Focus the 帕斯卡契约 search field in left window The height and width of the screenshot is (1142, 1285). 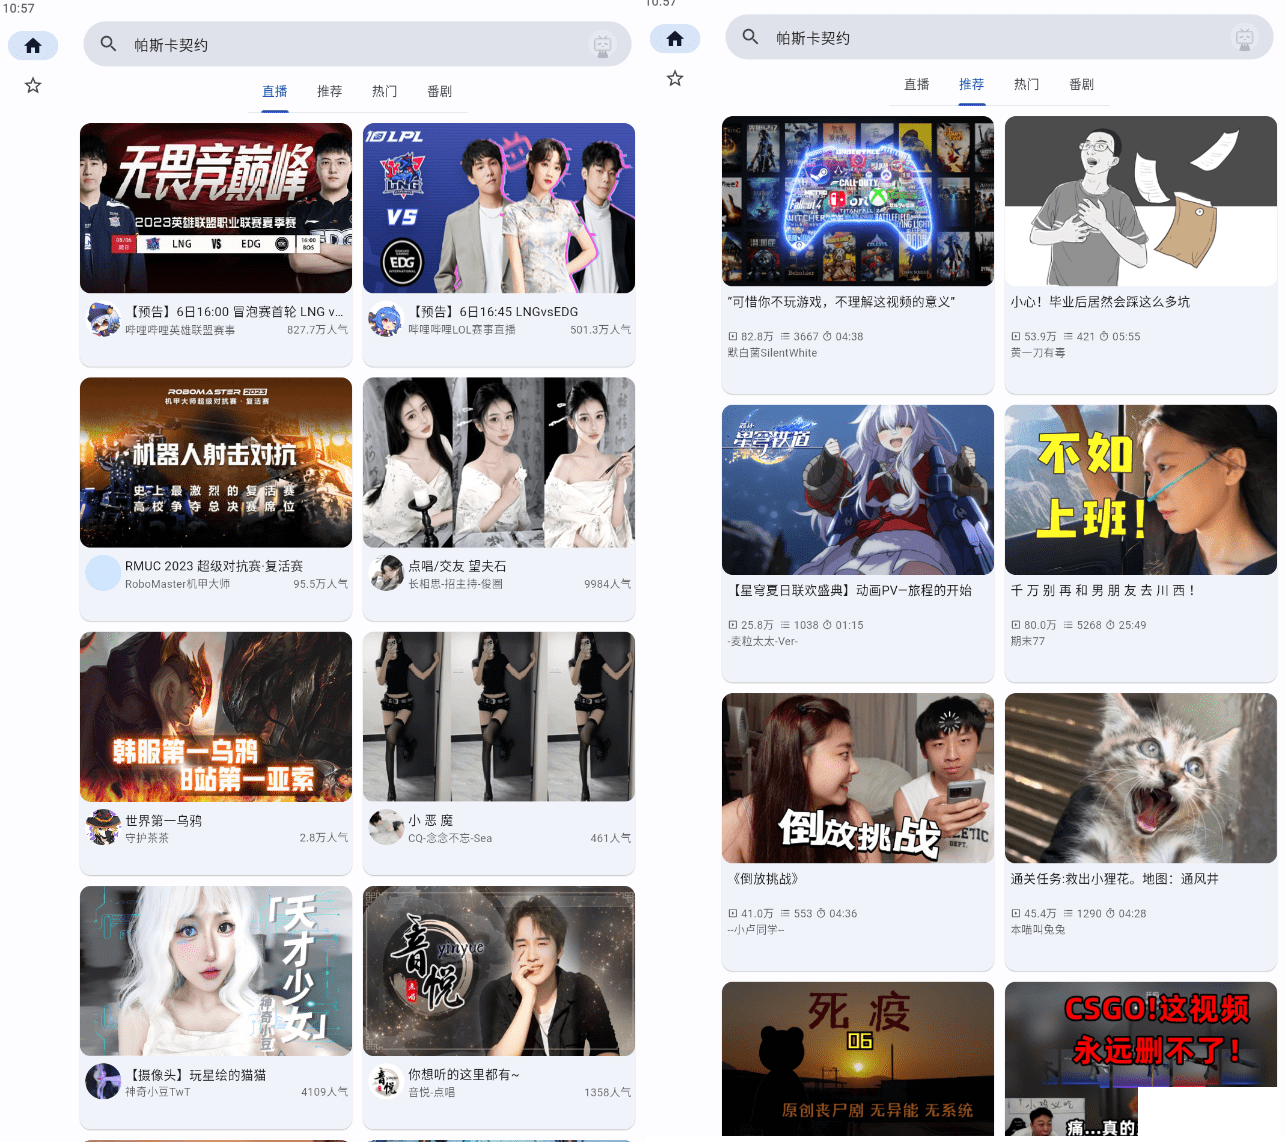(358, 45)
